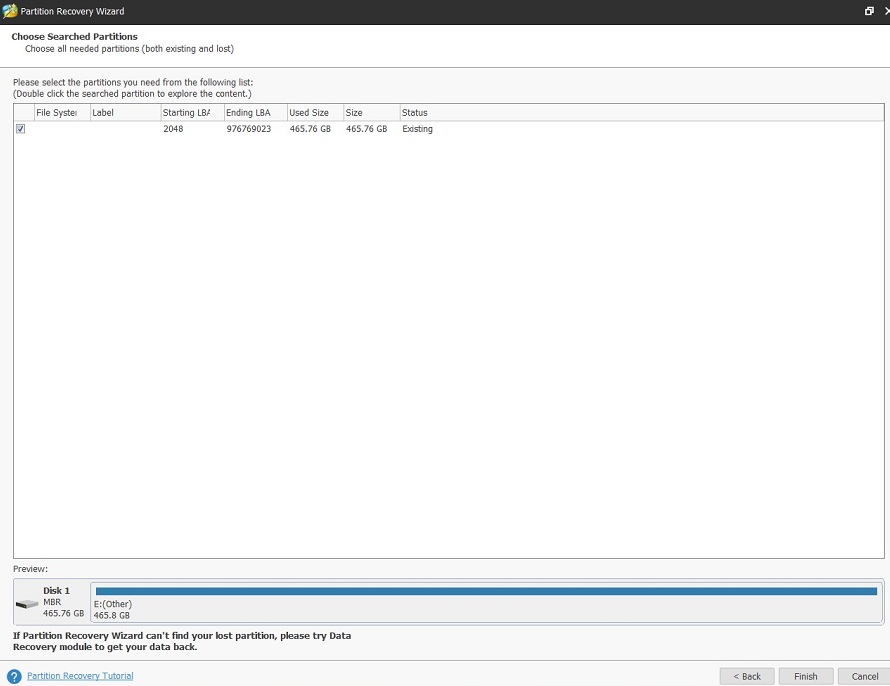The image size is (890, 686).
Task: Go to previous step with Back button
Action: pos(747,676)
